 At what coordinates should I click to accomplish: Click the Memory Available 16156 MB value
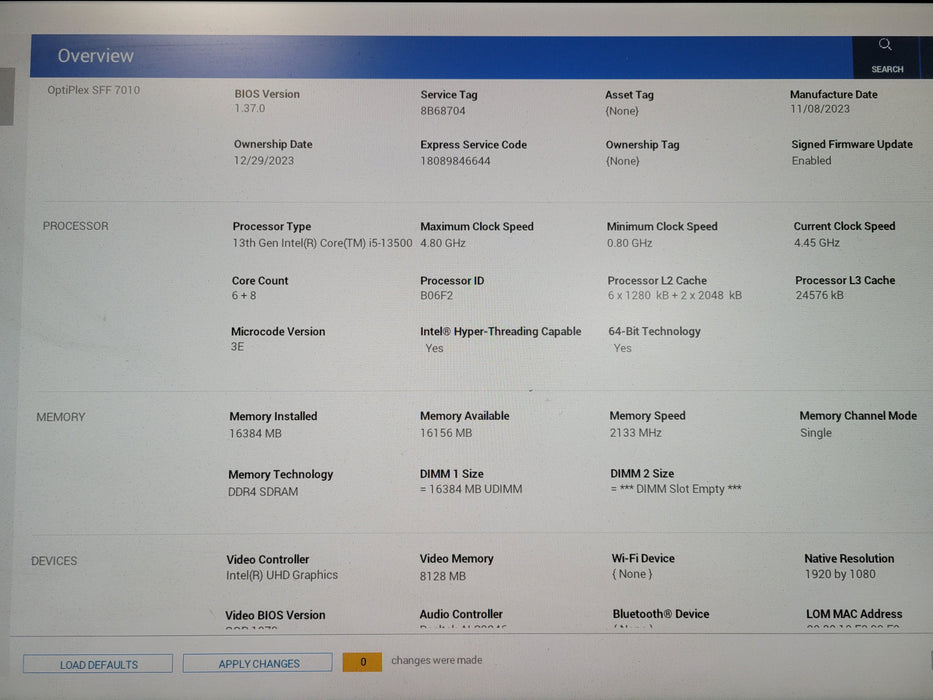click(446, 433)
